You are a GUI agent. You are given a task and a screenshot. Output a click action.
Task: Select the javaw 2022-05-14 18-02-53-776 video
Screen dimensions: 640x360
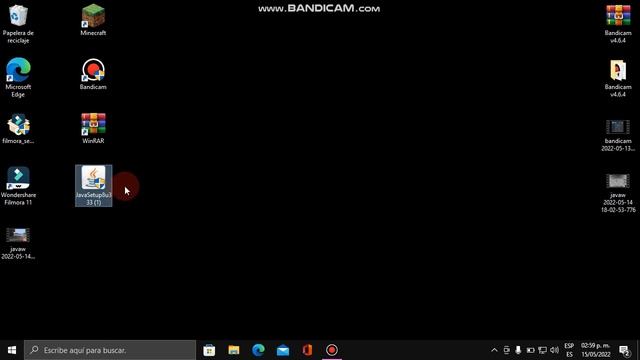pyautogui.click(x=618, y=193)
